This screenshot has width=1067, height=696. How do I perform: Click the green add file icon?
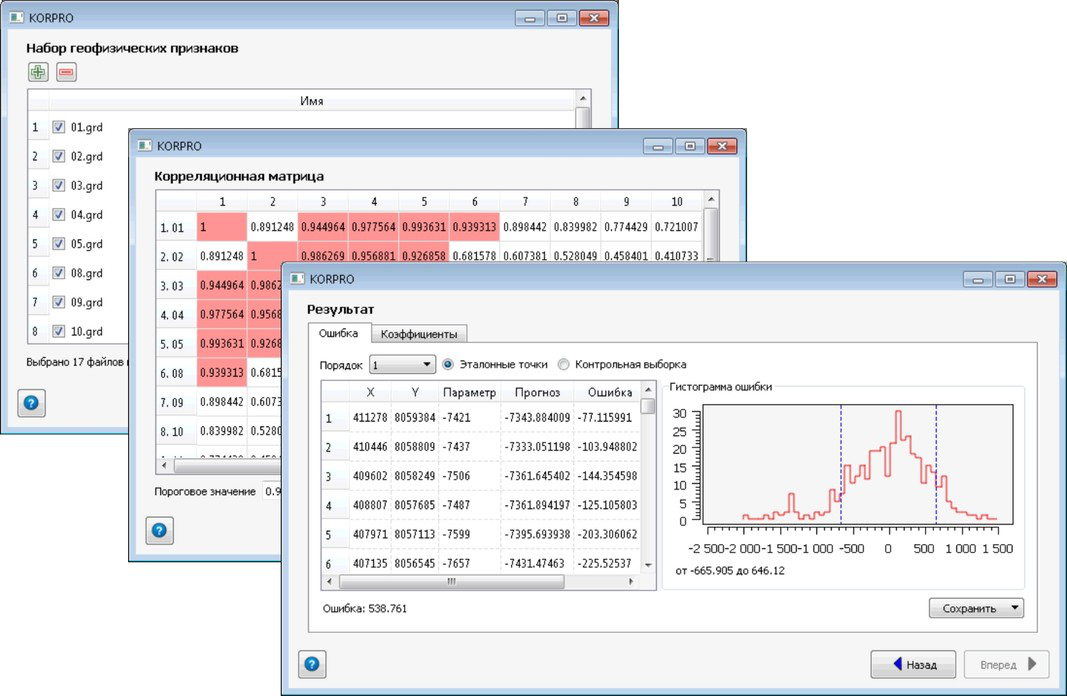(38, 72)
